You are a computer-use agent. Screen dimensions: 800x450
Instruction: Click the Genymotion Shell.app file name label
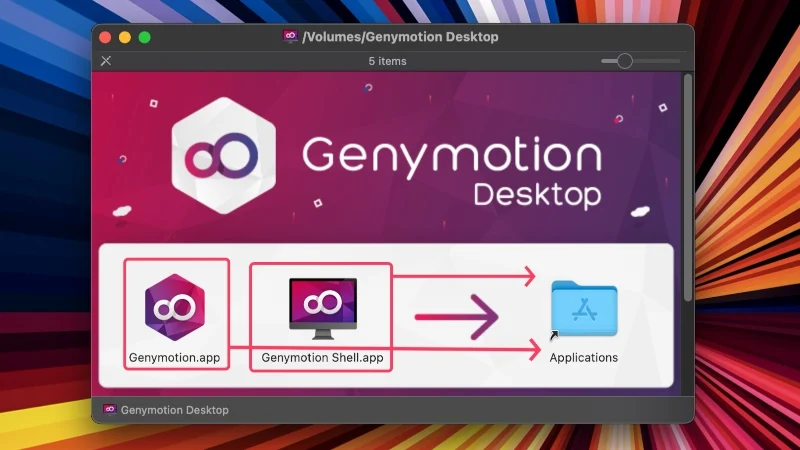pyautogui.click(x=322, y=357)
